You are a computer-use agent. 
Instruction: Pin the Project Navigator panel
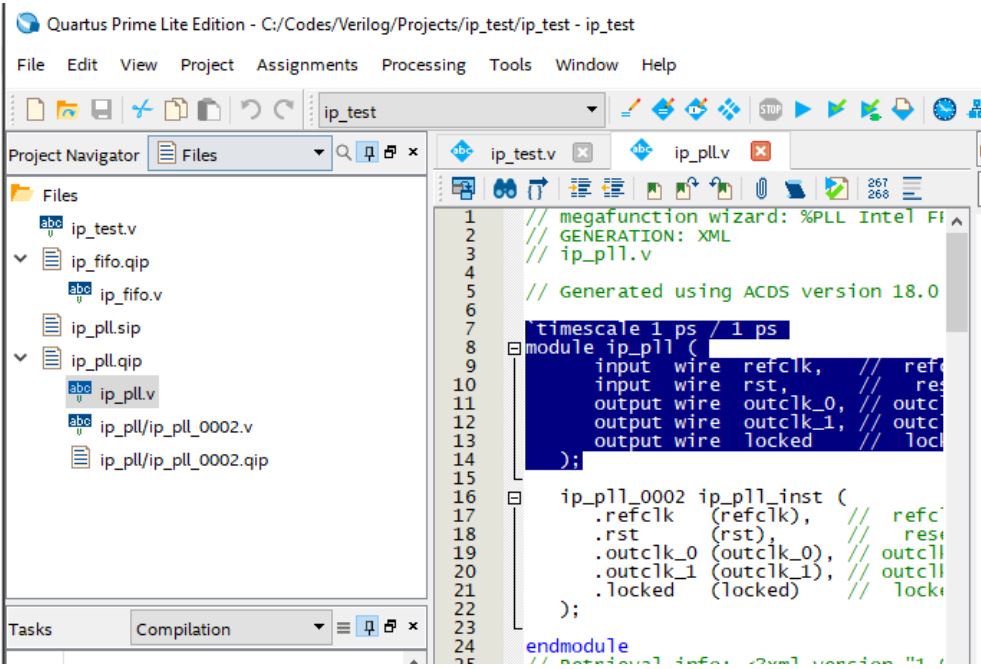point(369,152)
